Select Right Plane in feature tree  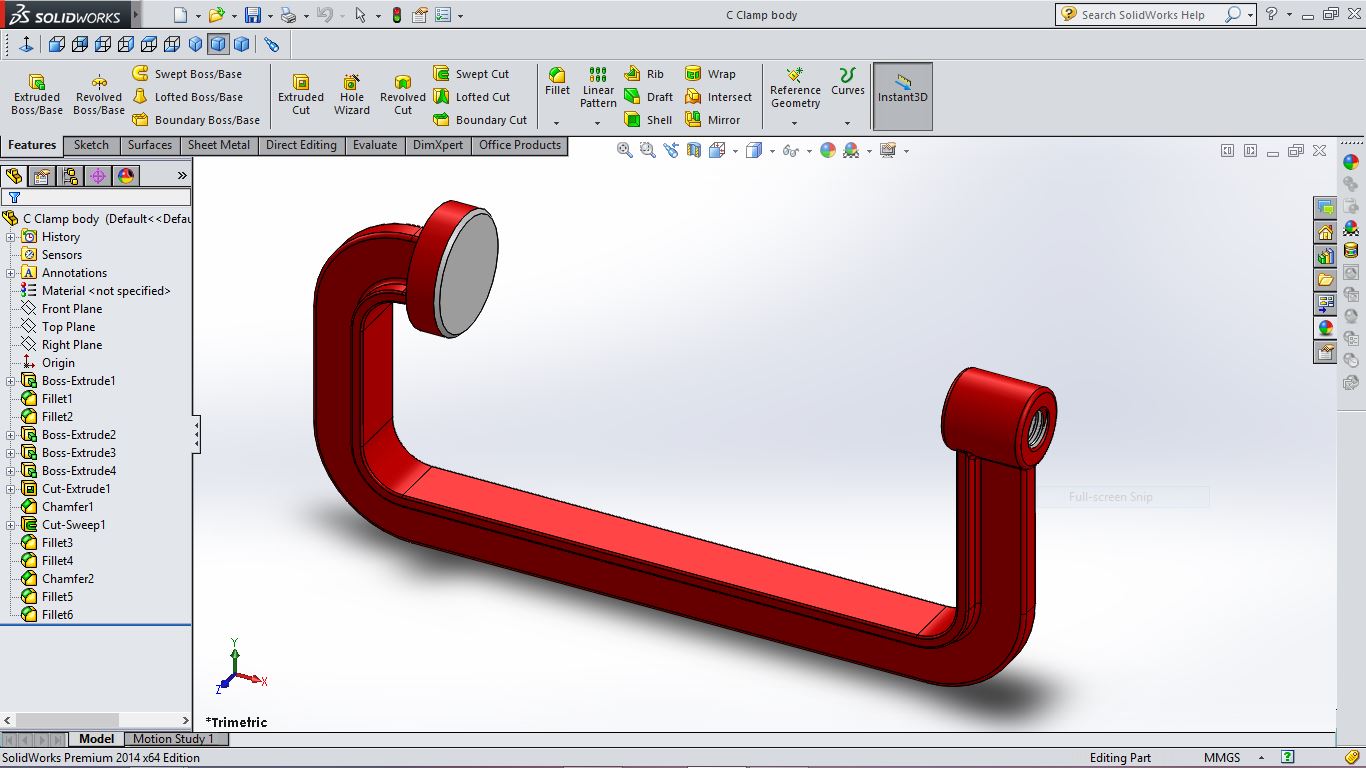[x=61, y=345]
